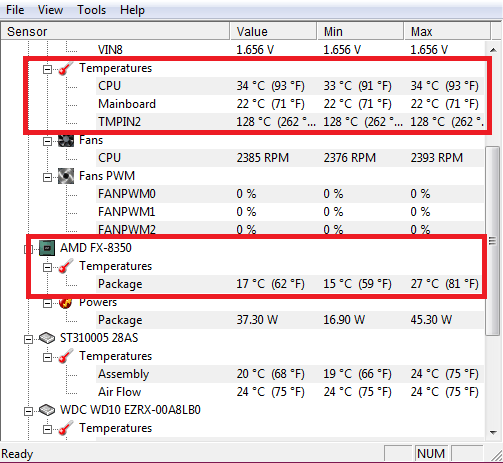The image size is (503, 463).
Task: Select the Package power row label
Action: (x=120, y=320)
